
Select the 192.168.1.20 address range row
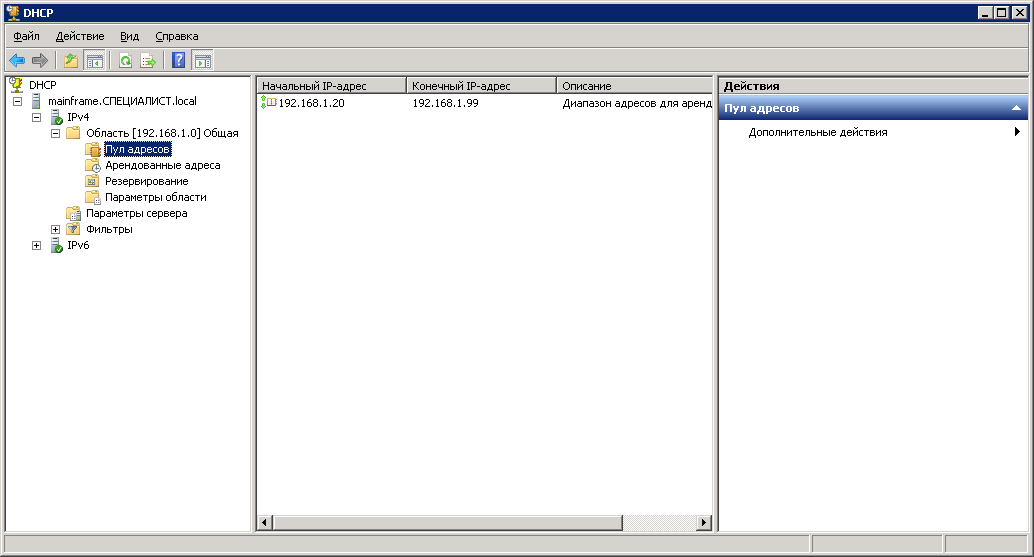(x=310, y=103)
